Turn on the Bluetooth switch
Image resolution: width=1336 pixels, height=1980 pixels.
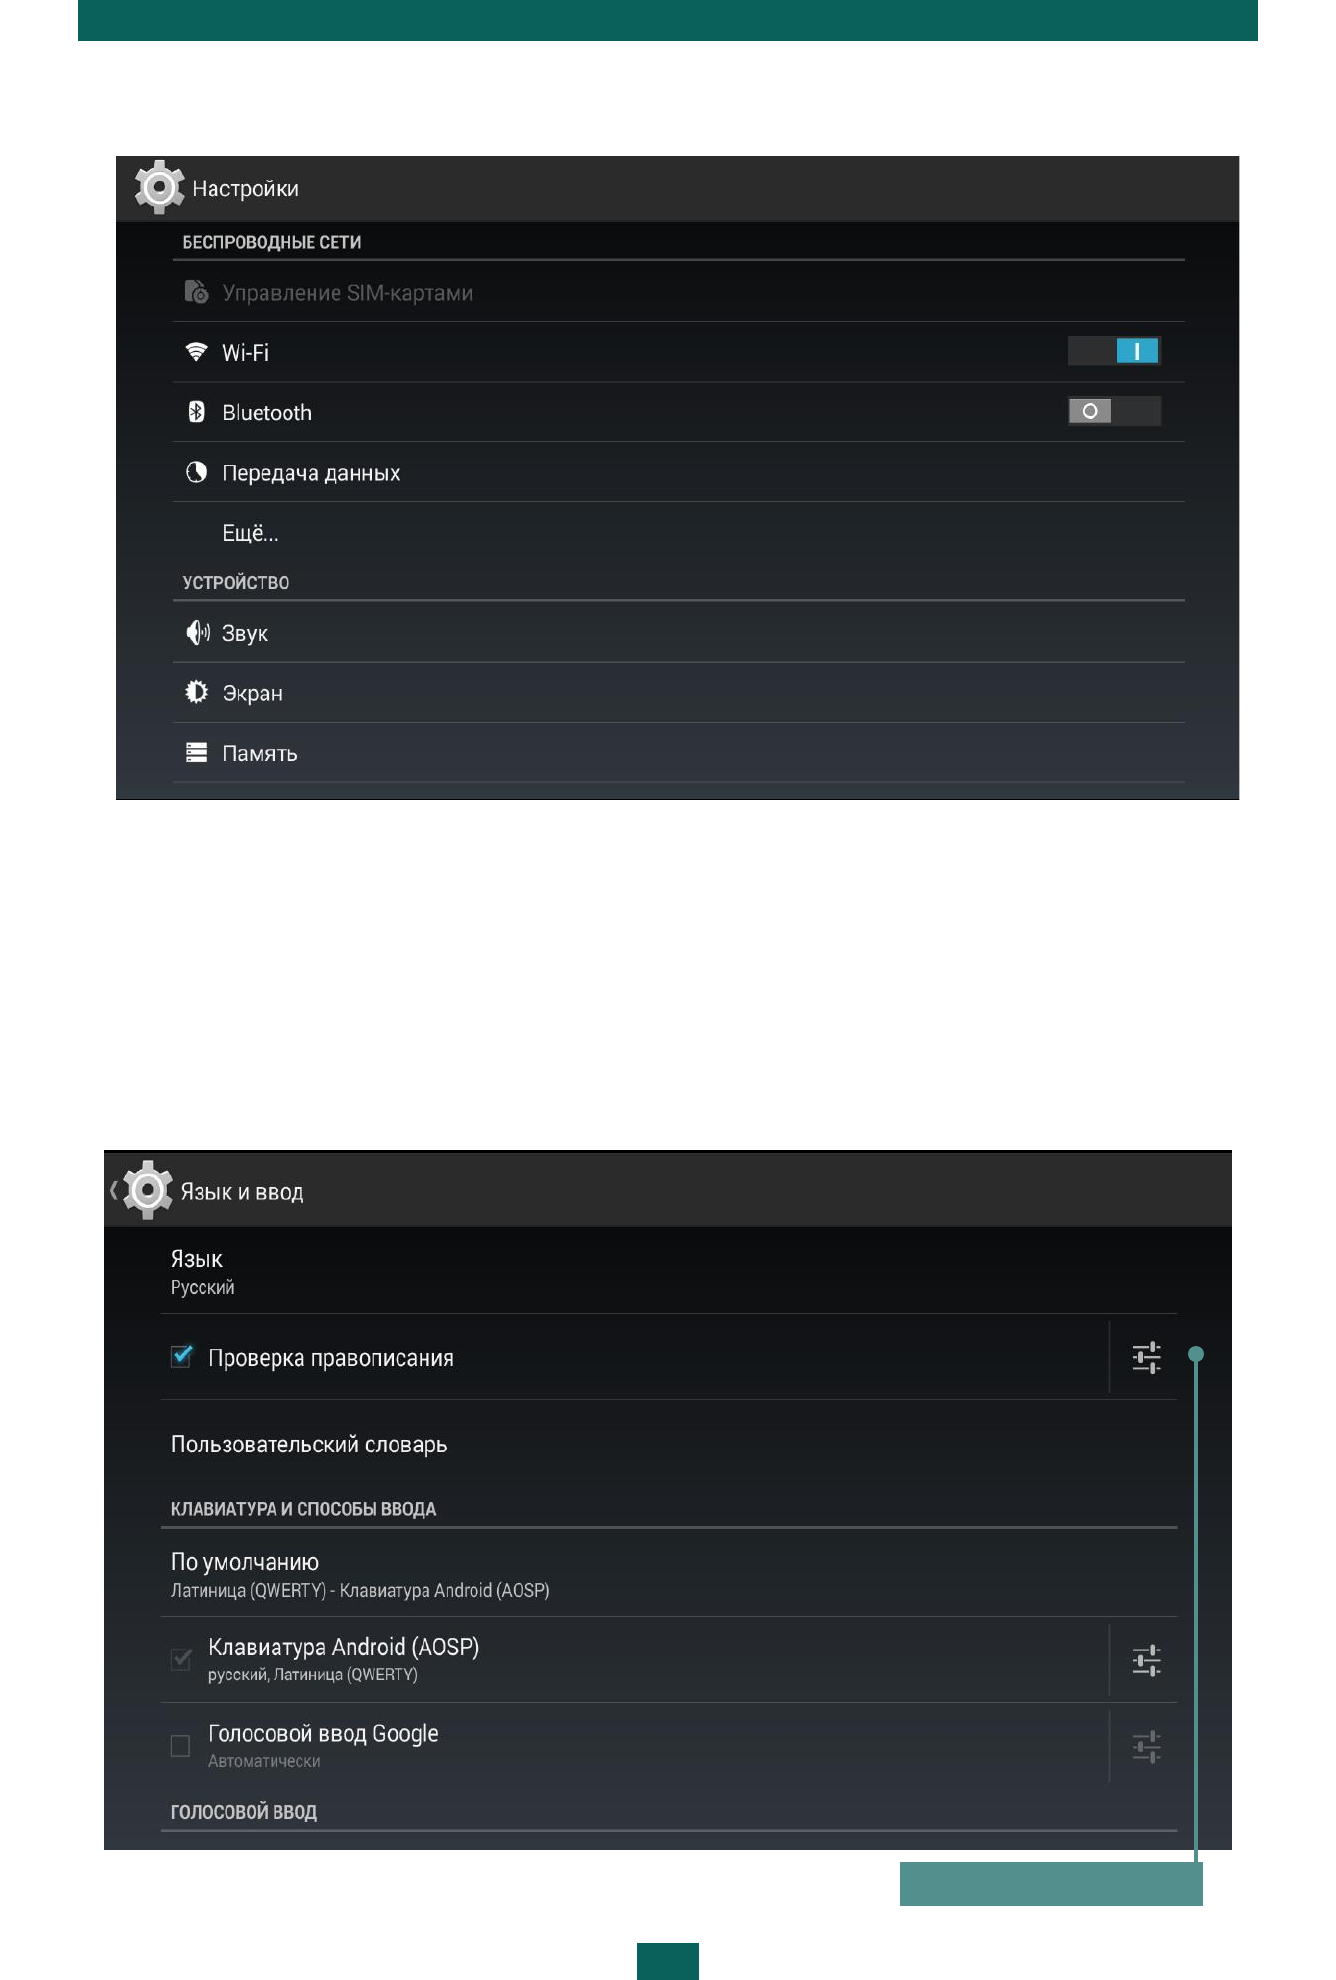coord(1114,411)
